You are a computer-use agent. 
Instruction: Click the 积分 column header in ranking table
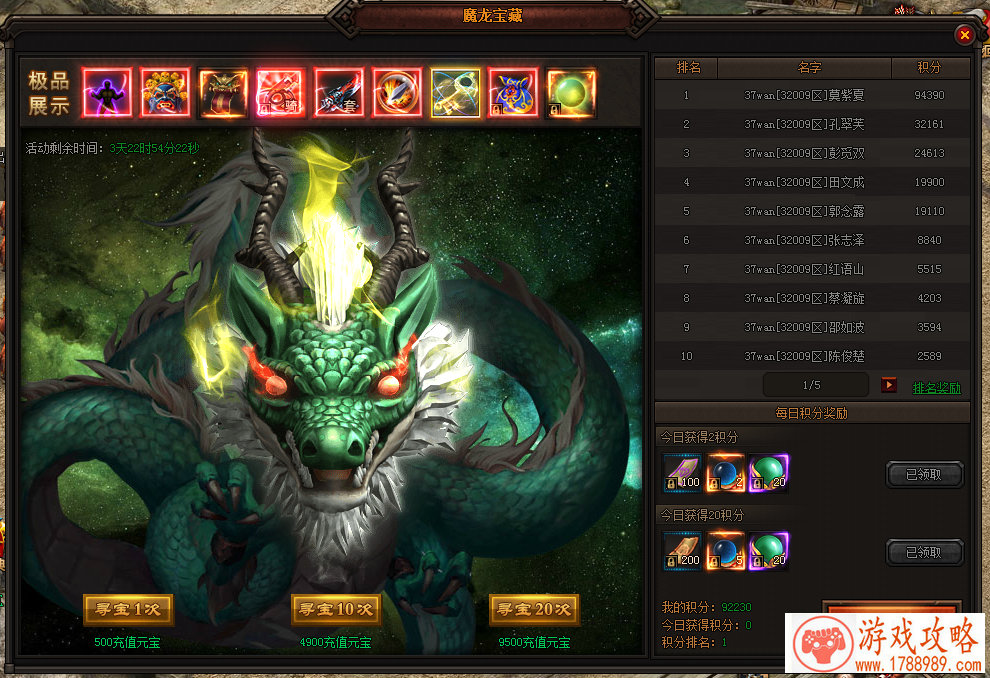coord(929,68)
